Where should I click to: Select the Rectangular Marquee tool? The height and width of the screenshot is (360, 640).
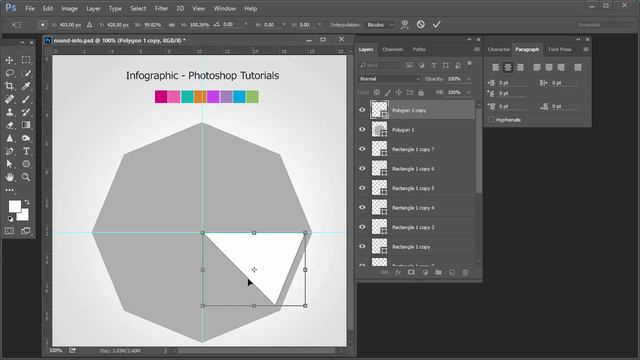click(26, 60)
